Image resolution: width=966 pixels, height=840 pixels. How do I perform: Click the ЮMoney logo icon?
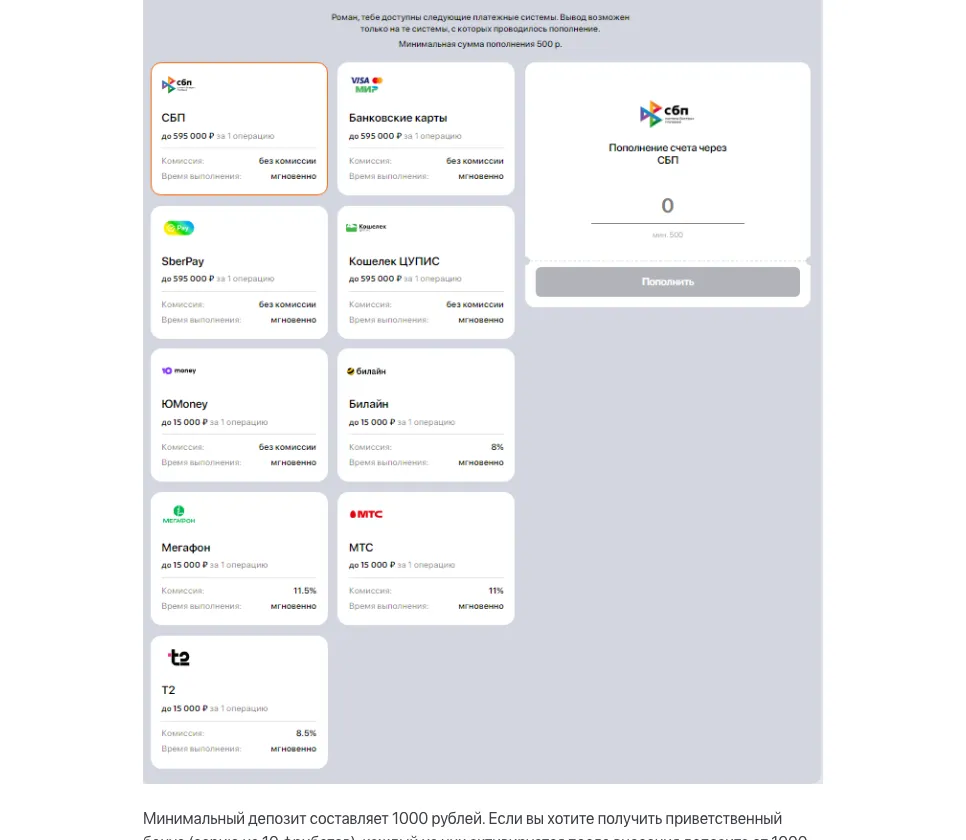pos(179,370)
